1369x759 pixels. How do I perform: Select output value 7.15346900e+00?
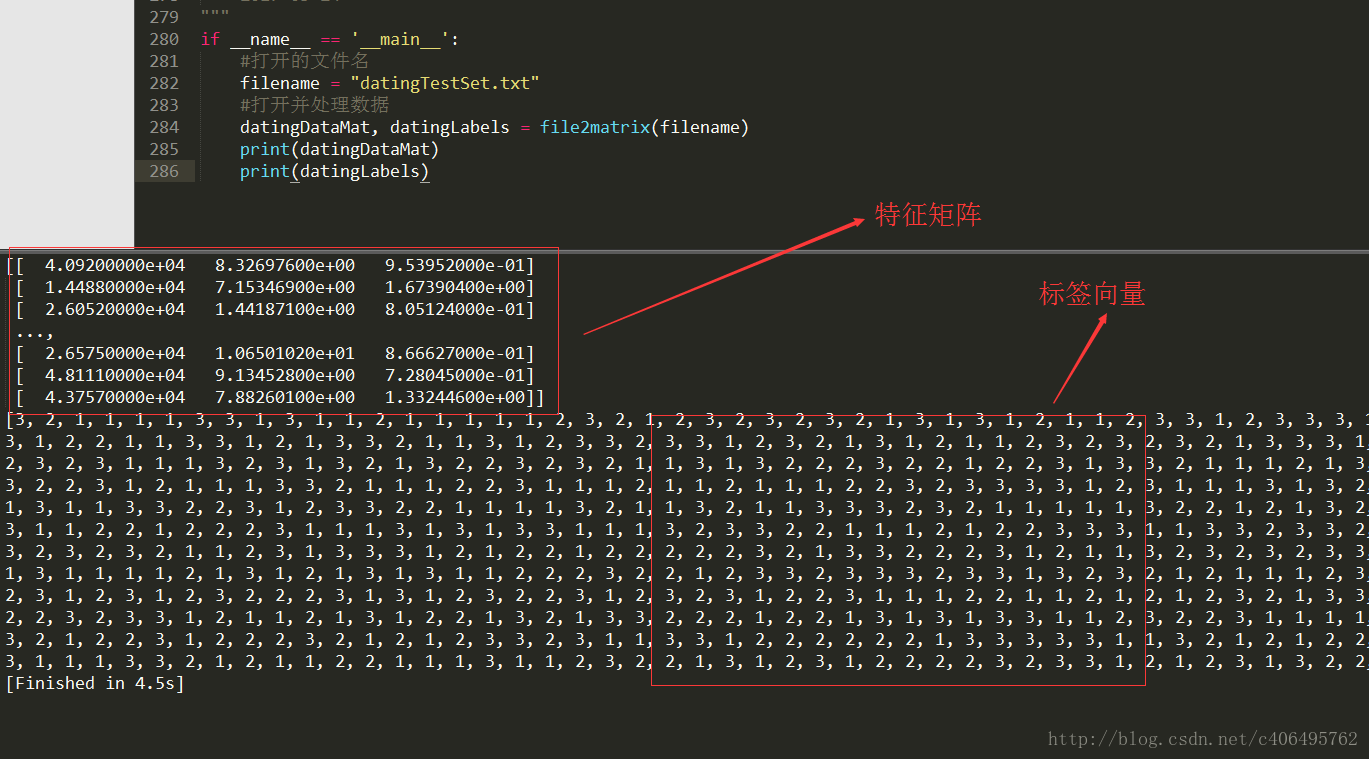coord(285,287)
